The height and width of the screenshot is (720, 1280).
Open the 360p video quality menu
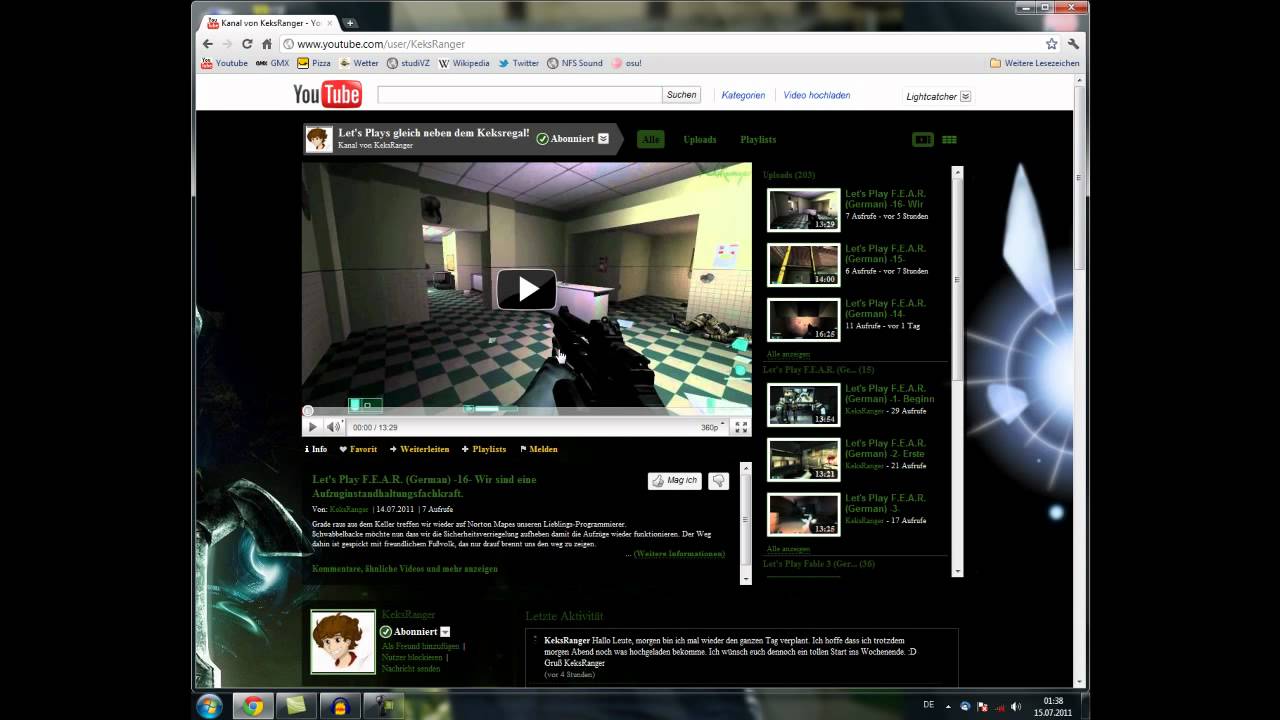point(710,427)
